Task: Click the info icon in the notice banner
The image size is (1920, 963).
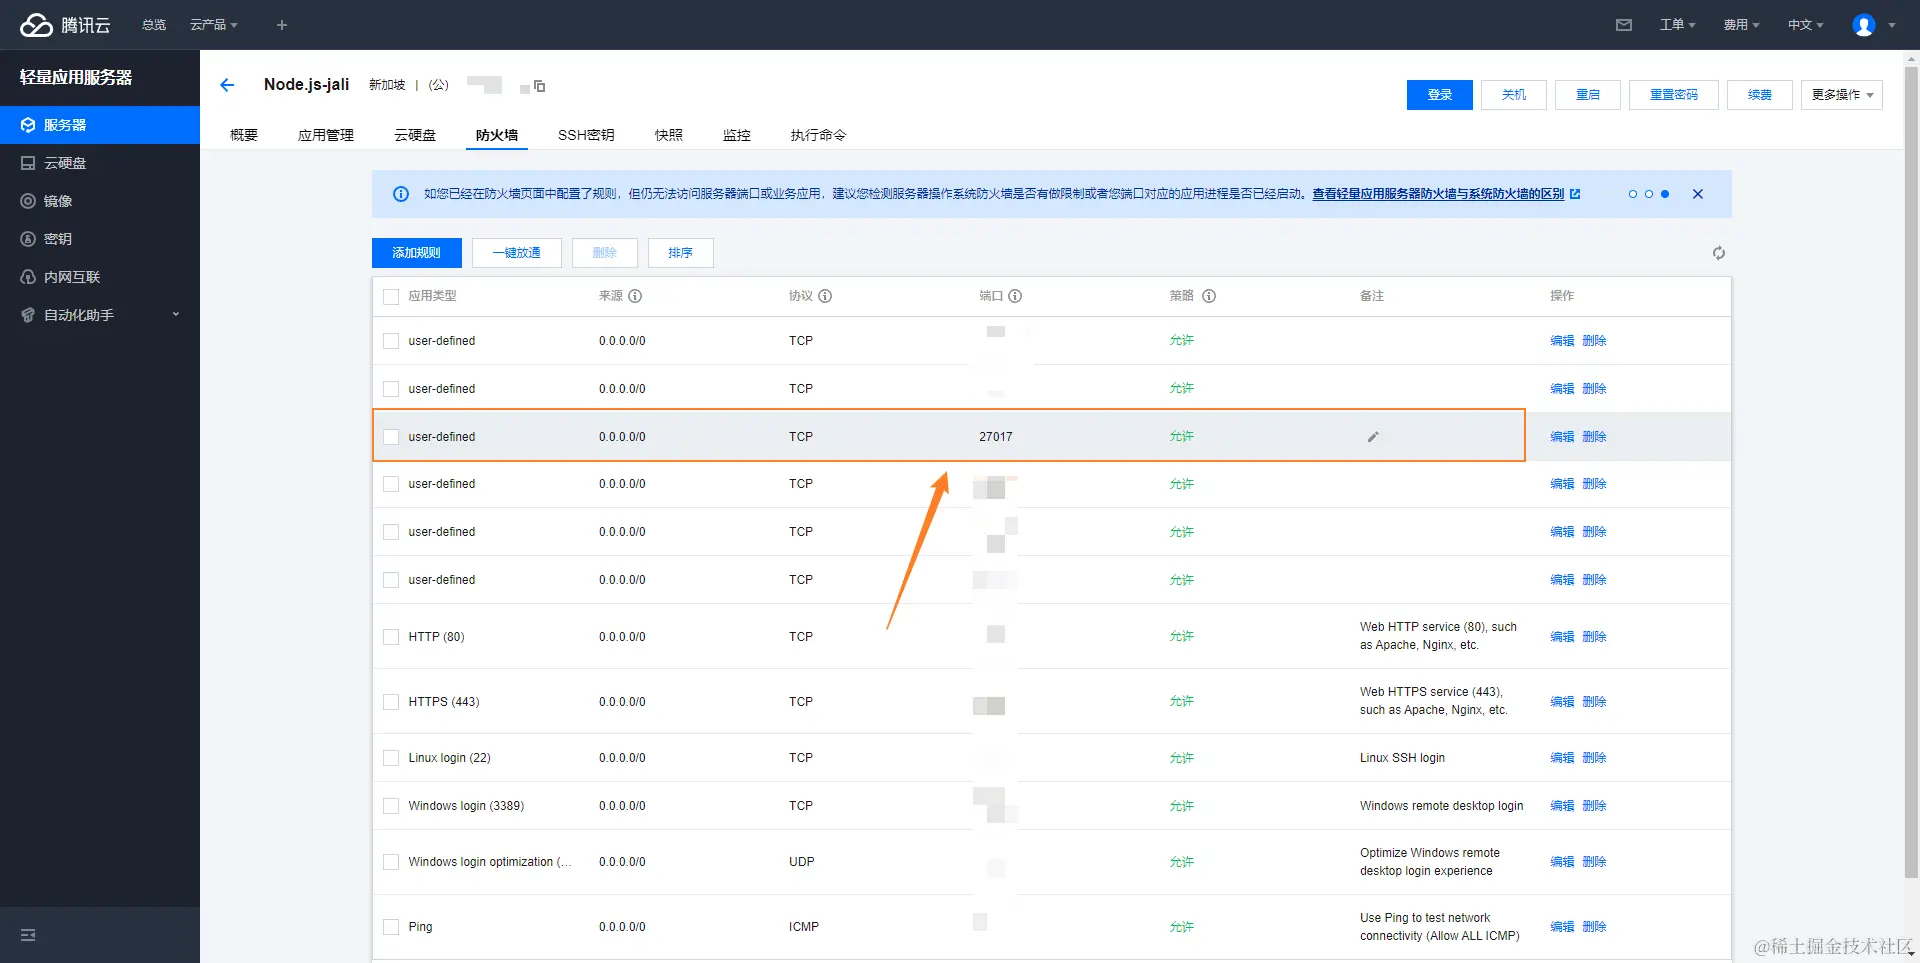Action: coord(401,194)
